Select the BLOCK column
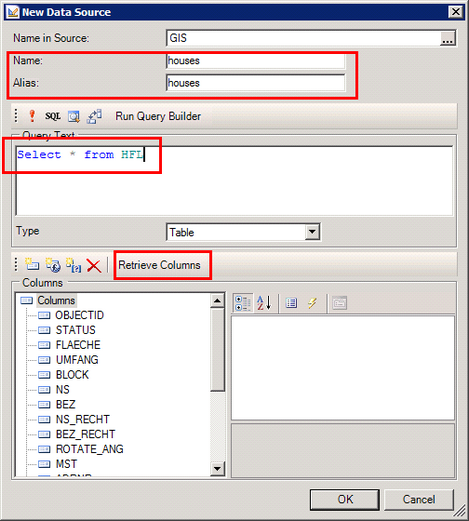 coord(72,375)
